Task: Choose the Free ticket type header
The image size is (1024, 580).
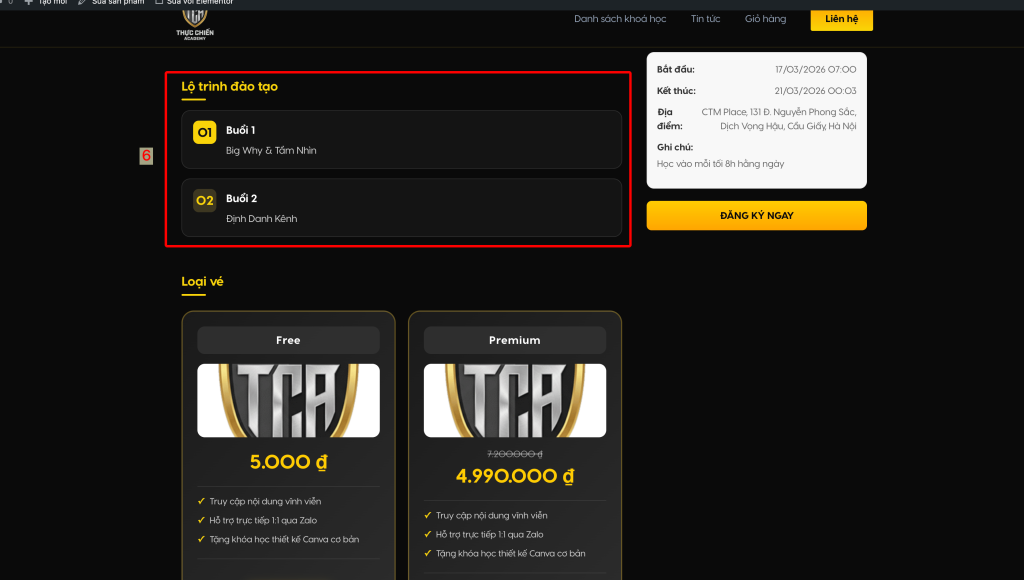Action: (288, 340)
